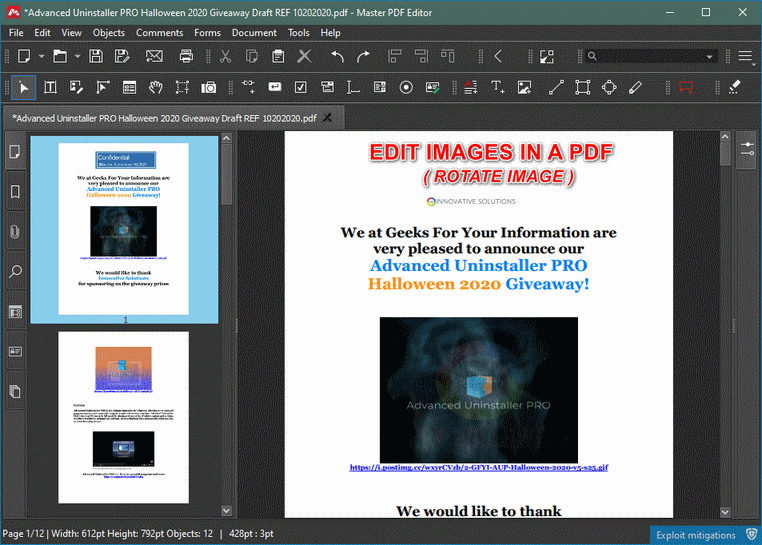Click thumbnail panel scroll down arrow
This screenshot has height=545, width=762.
click(x=226, y=510)
